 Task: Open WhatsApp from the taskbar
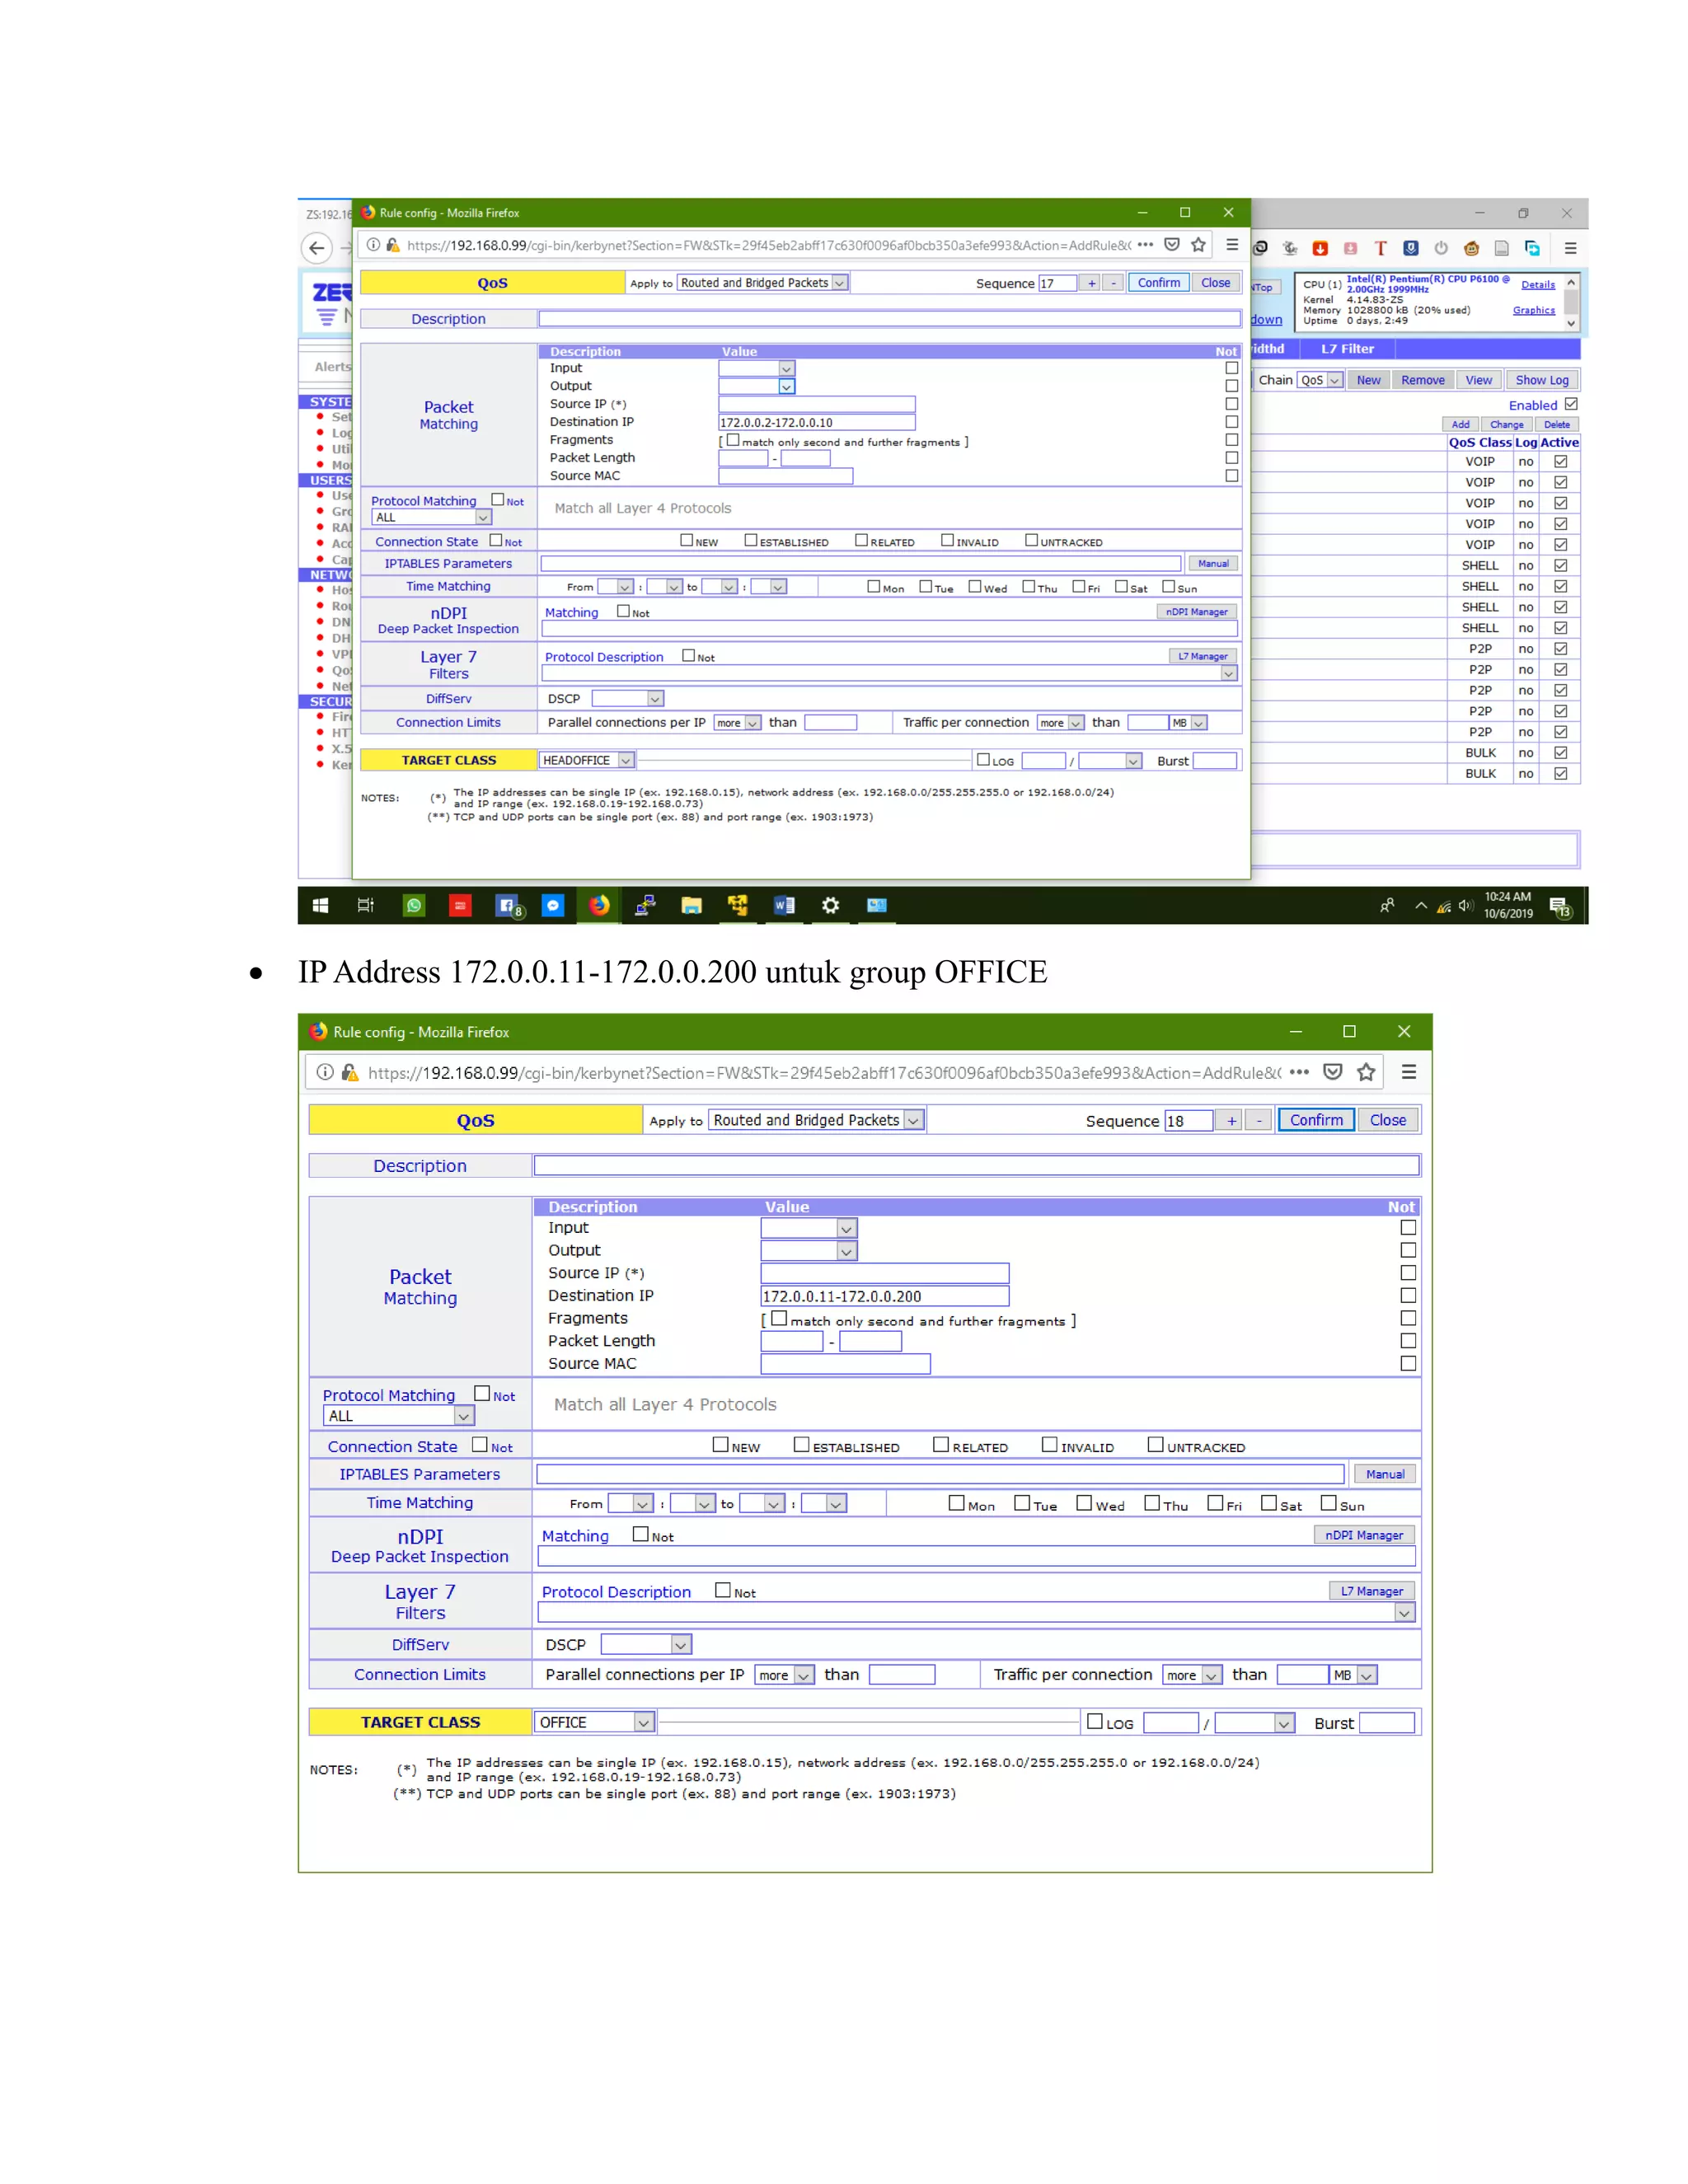(414, 905)
